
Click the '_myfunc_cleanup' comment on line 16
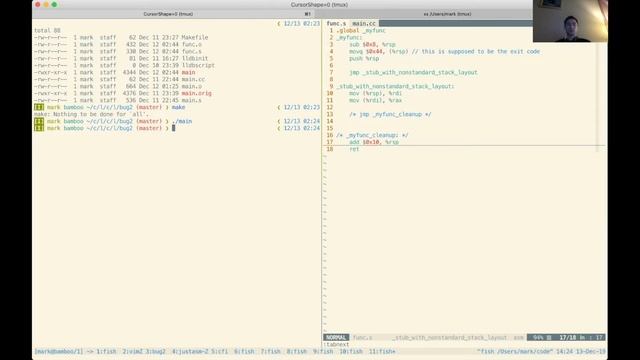tap(372, 135)
